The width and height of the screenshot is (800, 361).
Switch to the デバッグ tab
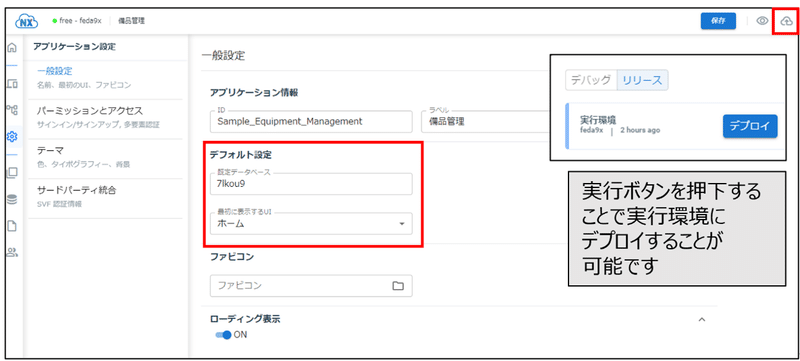point(591,80)
